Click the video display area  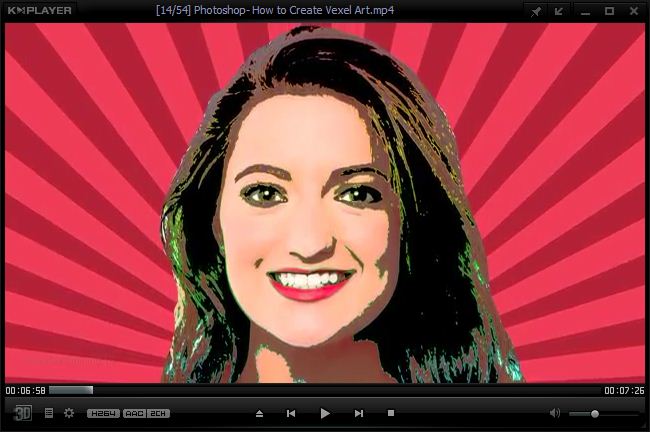tap(325, 203)
